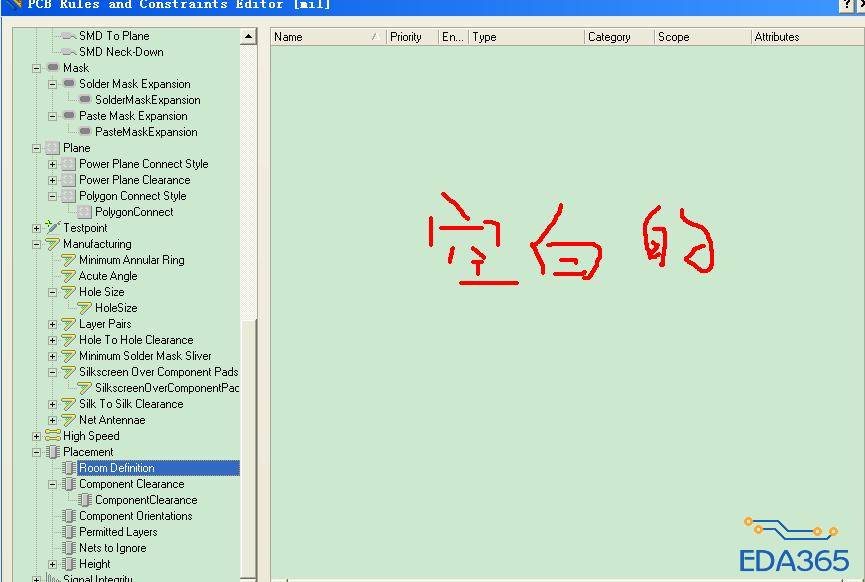
Task: Expand the Layer Pairs node
Action: click(52, 324)
